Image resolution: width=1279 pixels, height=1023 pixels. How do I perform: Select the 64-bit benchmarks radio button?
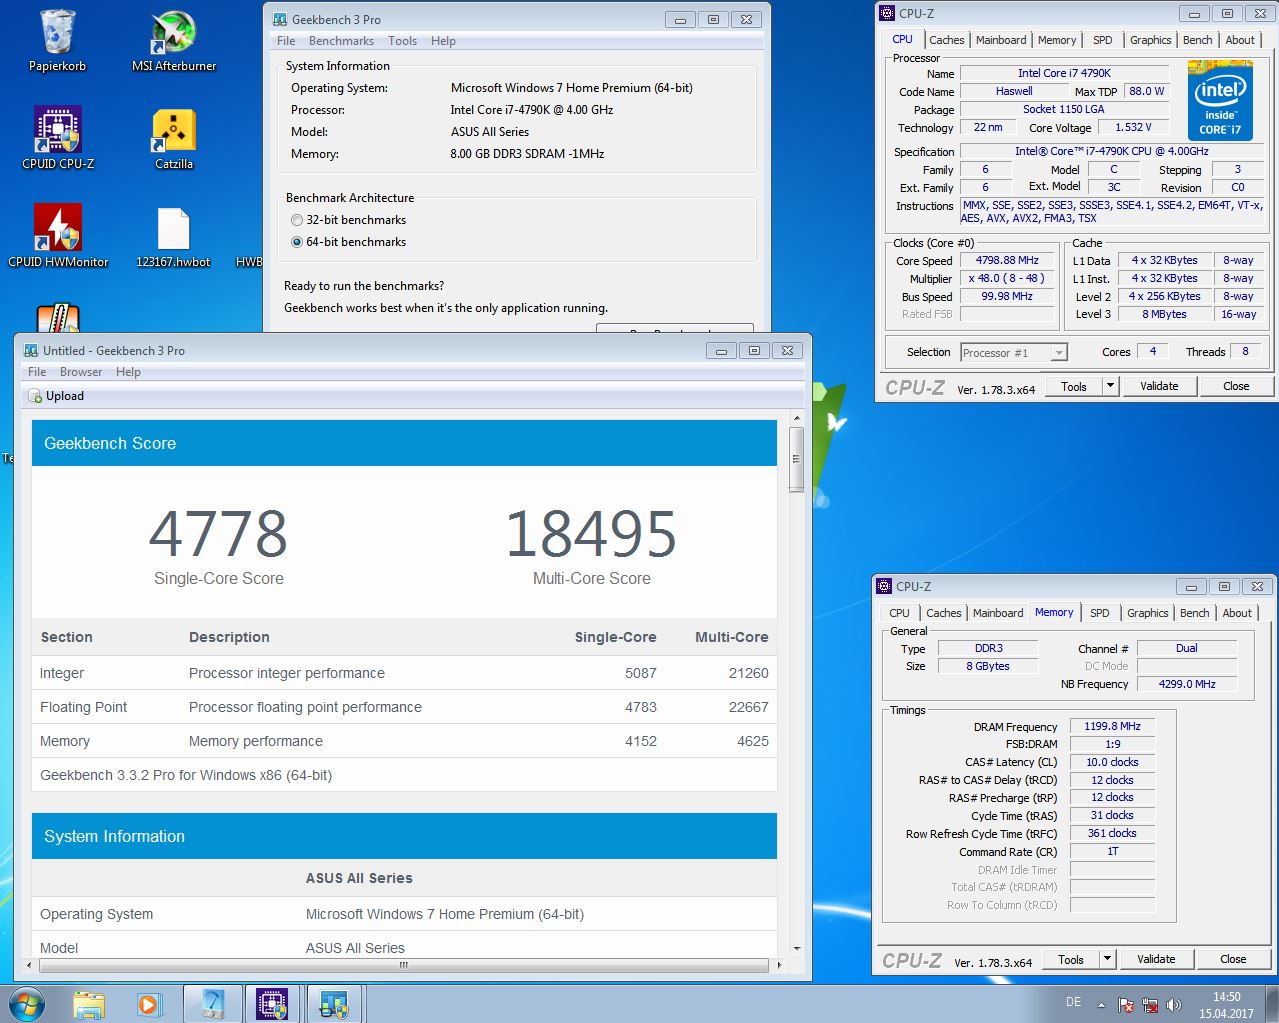[296, 242]
